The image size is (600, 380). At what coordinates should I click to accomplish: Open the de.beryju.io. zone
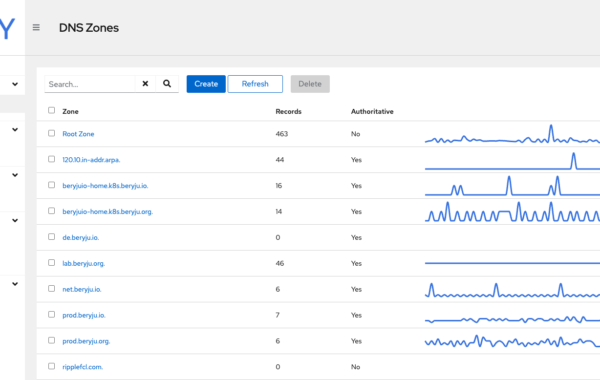(x=81, y=238)
